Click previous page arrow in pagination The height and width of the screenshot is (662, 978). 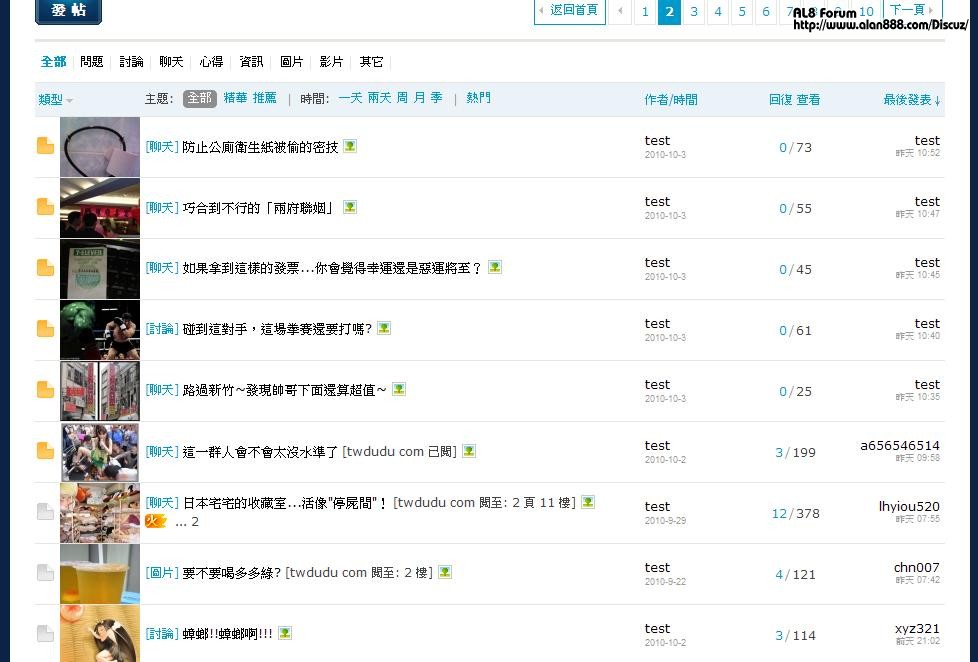pos(620,11)
